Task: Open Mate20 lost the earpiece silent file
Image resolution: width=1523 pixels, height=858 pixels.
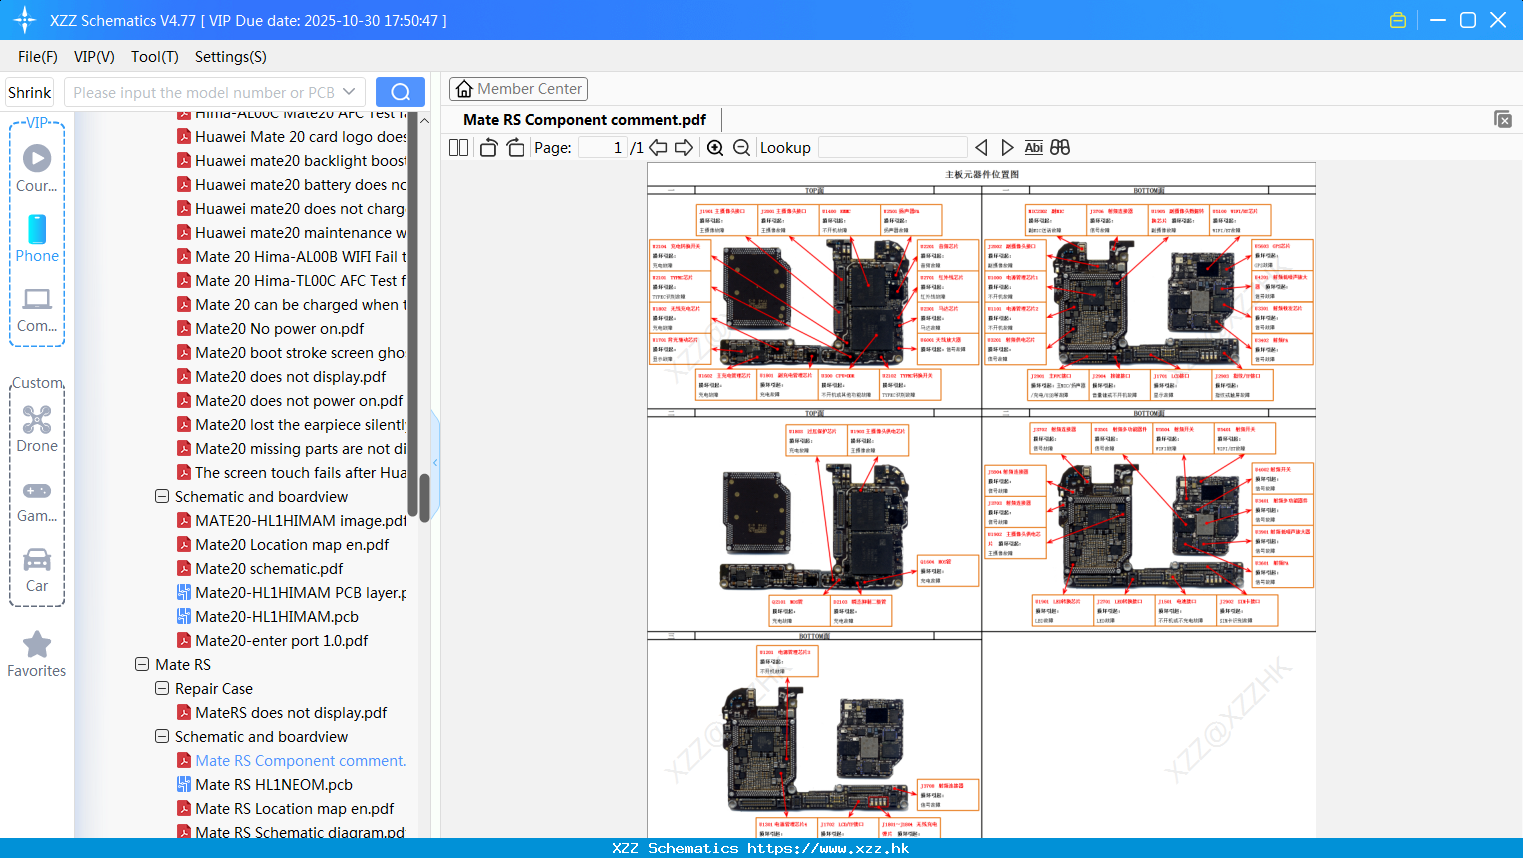Action: [300, 424]
